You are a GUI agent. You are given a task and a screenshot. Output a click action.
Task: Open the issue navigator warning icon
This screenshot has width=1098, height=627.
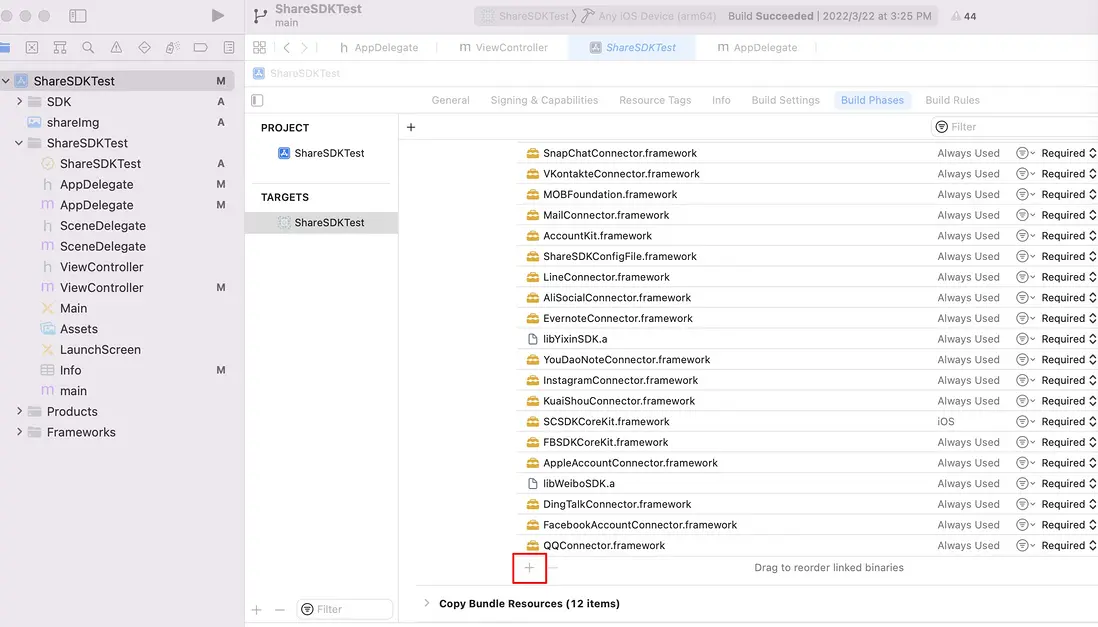(x=116, y=48)
